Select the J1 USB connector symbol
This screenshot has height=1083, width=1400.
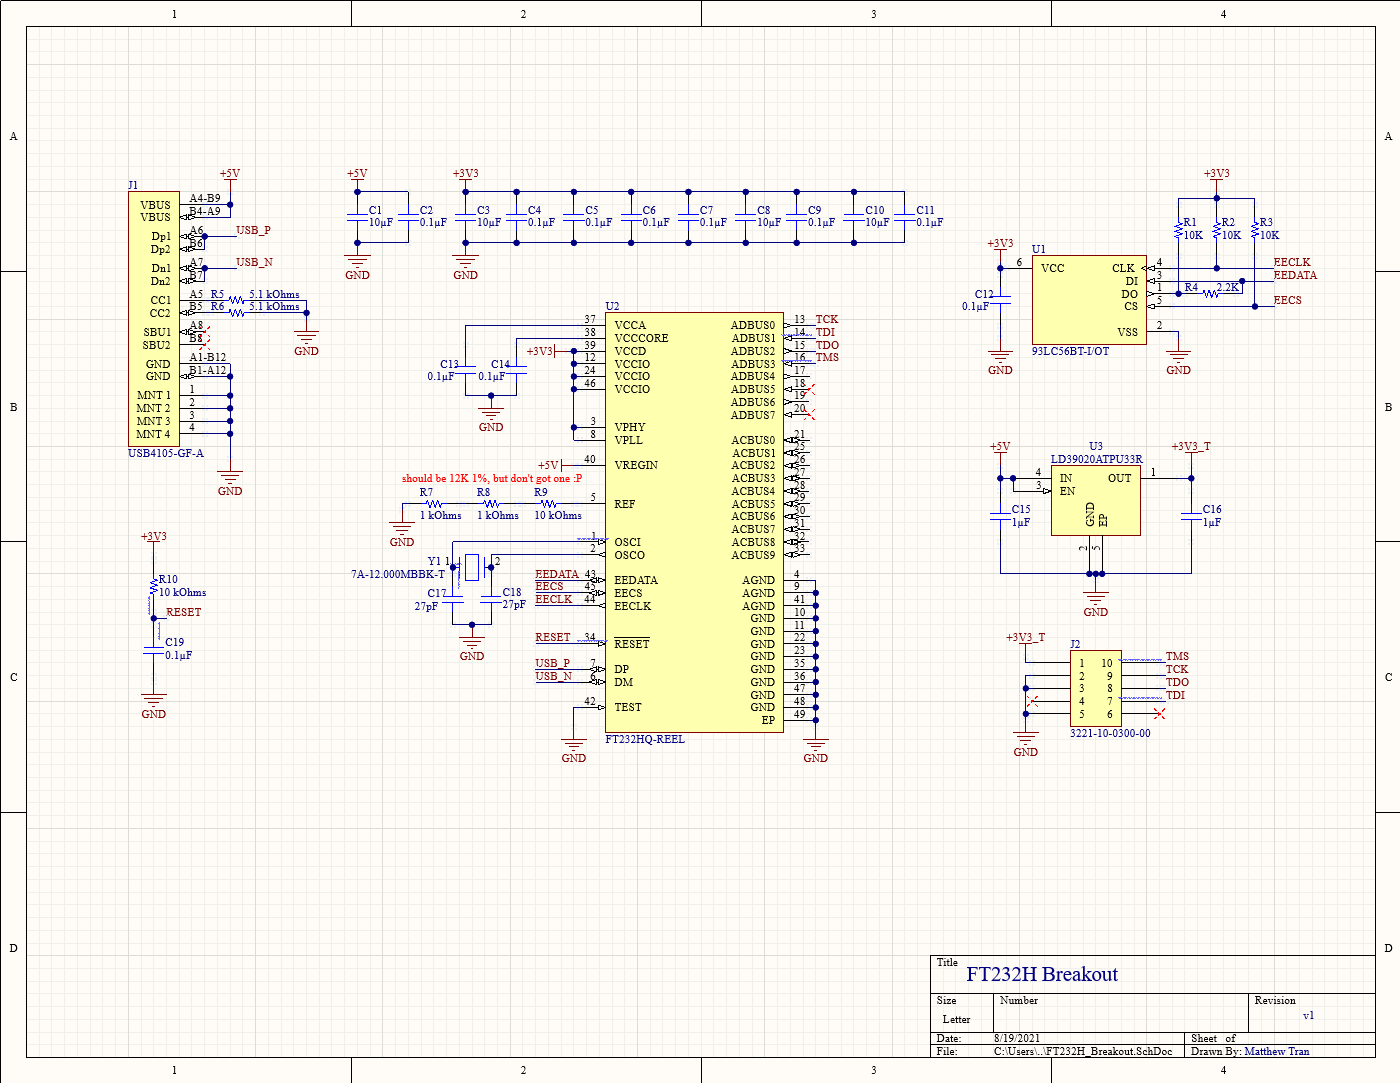[x=154, y=318]
